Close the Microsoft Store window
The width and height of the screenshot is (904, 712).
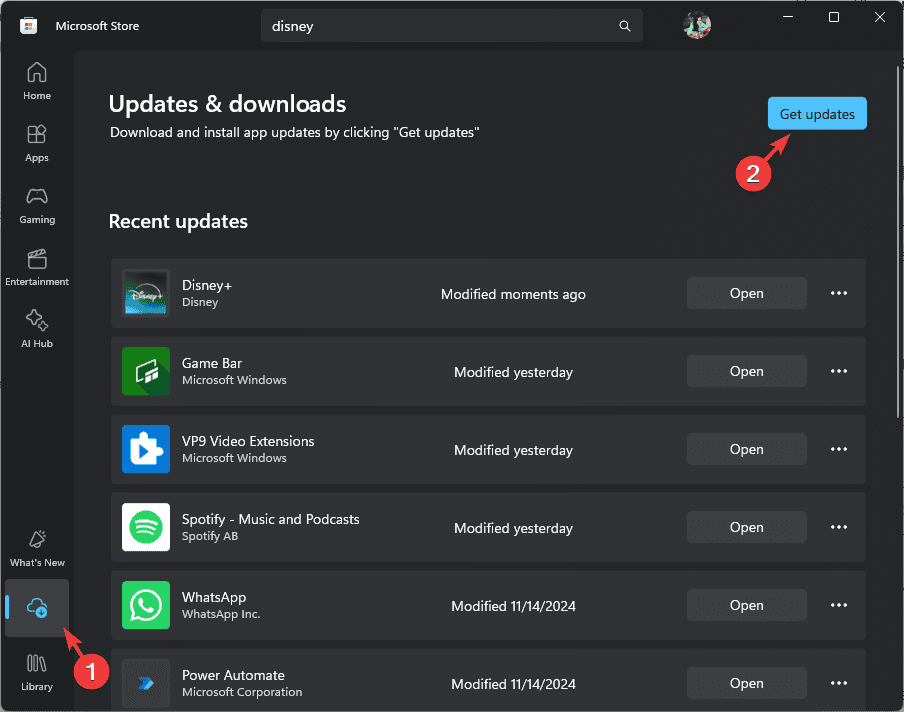click(880, 17)
